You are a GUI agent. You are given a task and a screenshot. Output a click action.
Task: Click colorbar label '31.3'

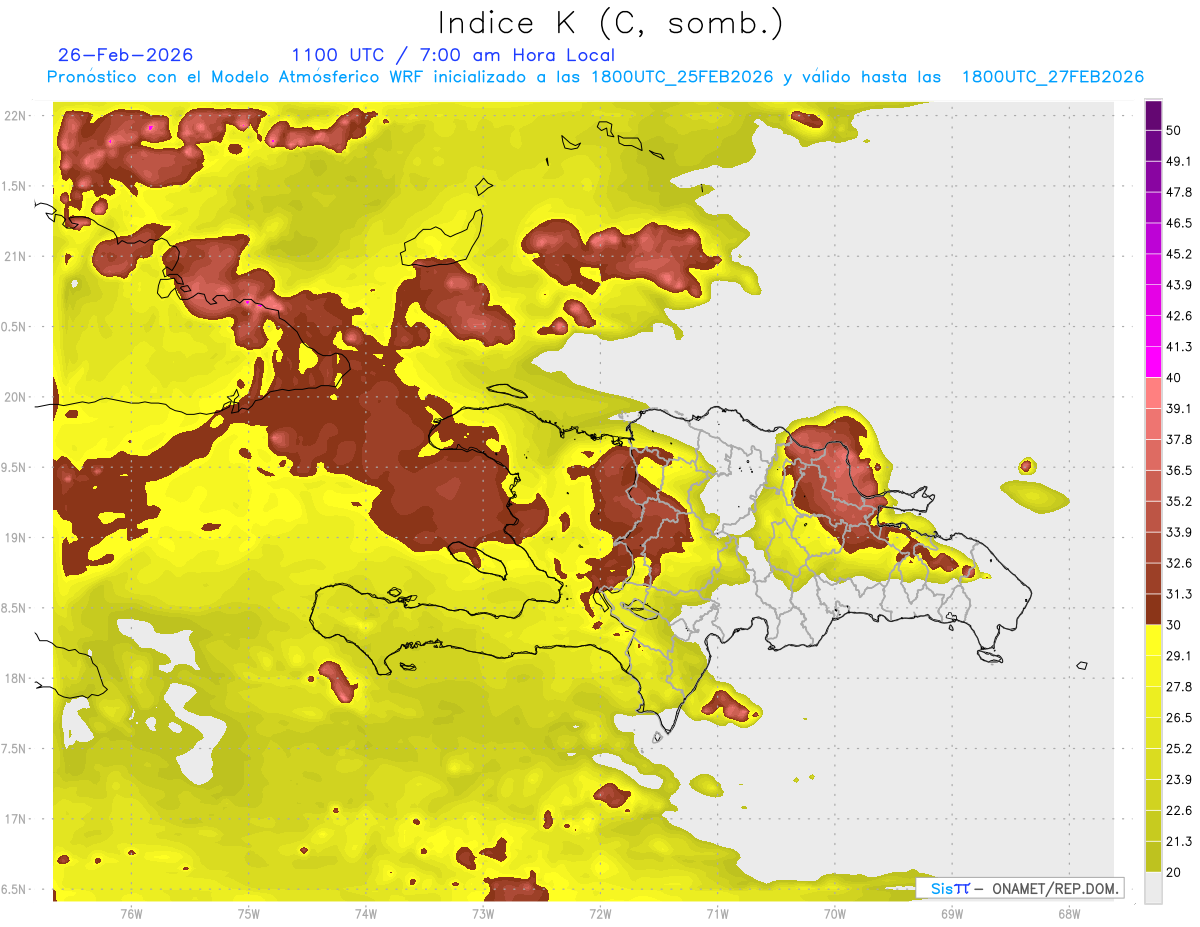click(1179, 594)
